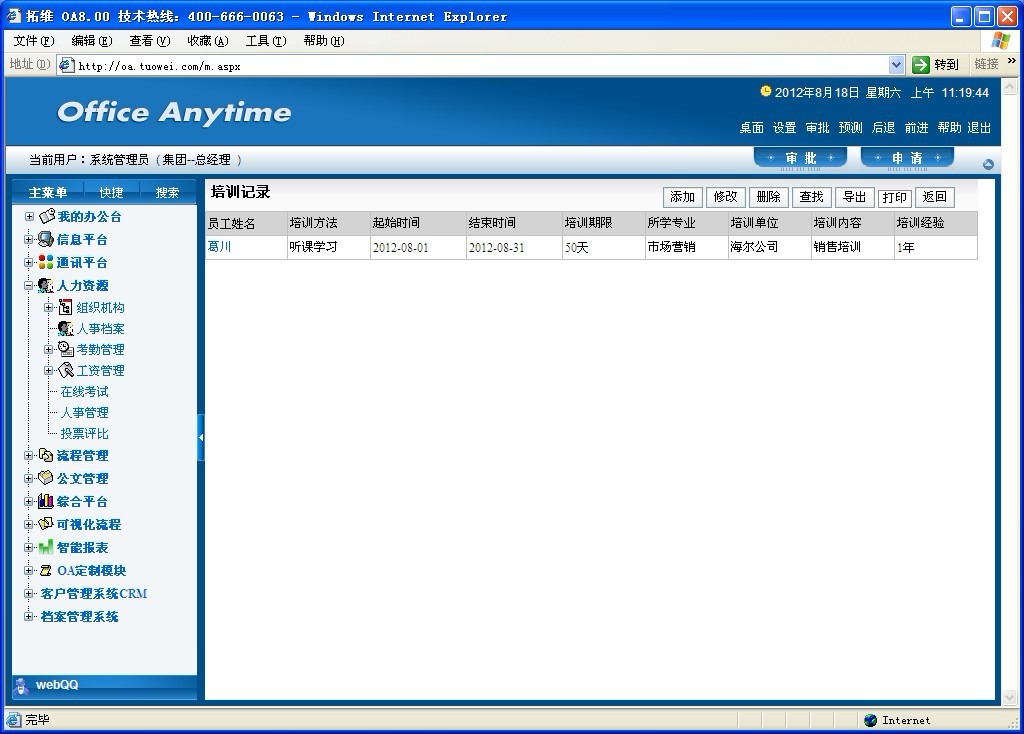
Task: Select 人事管理 in the tree
Action: point(84,412)
